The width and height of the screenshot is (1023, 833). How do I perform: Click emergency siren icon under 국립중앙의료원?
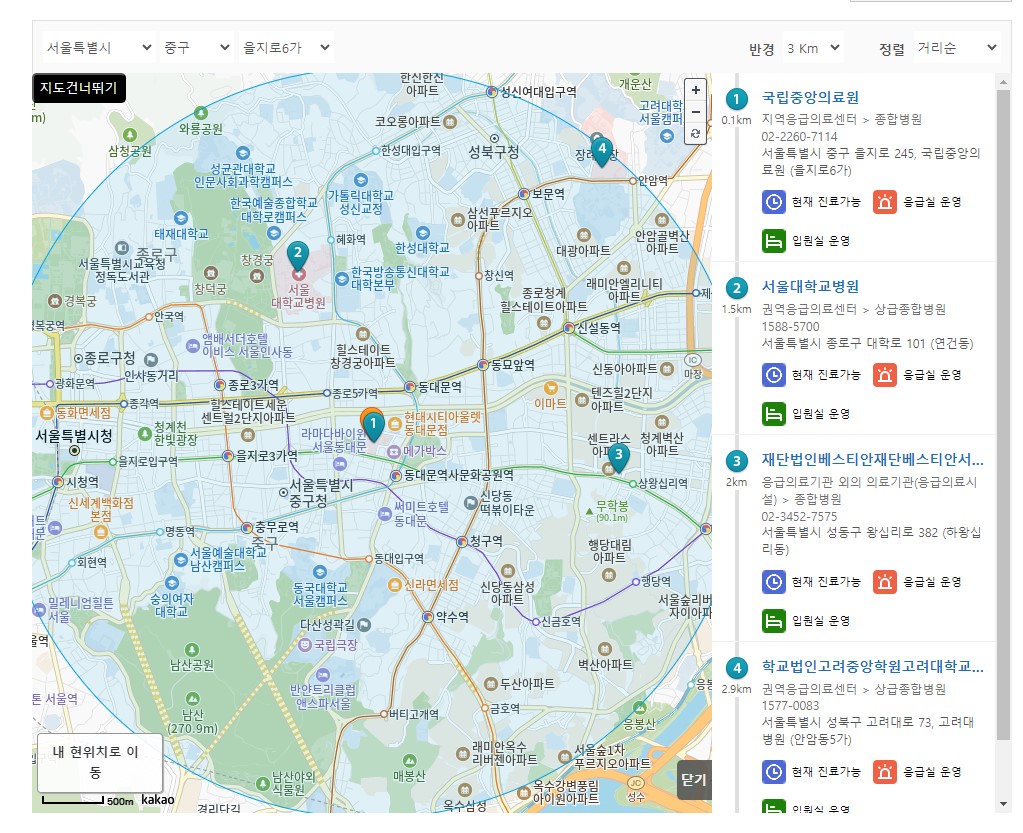tap(885, 202)
